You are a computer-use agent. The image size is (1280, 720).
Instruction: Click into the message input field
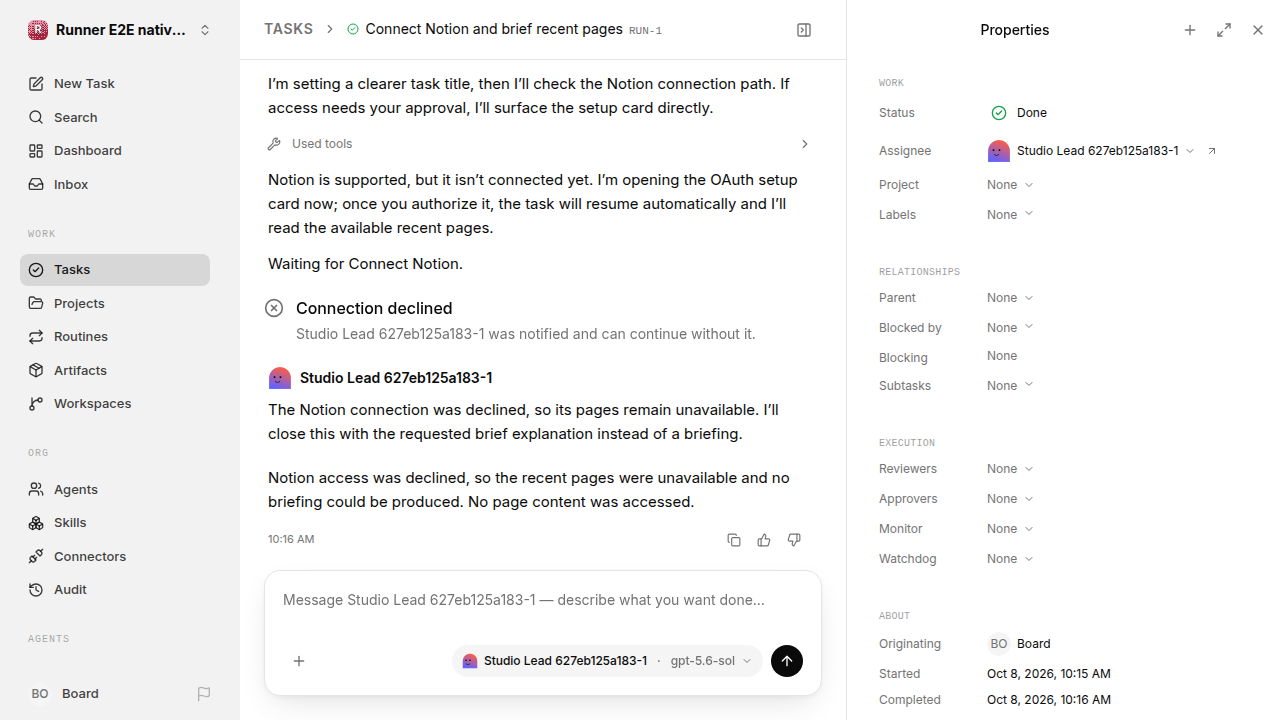pos(543,600)
